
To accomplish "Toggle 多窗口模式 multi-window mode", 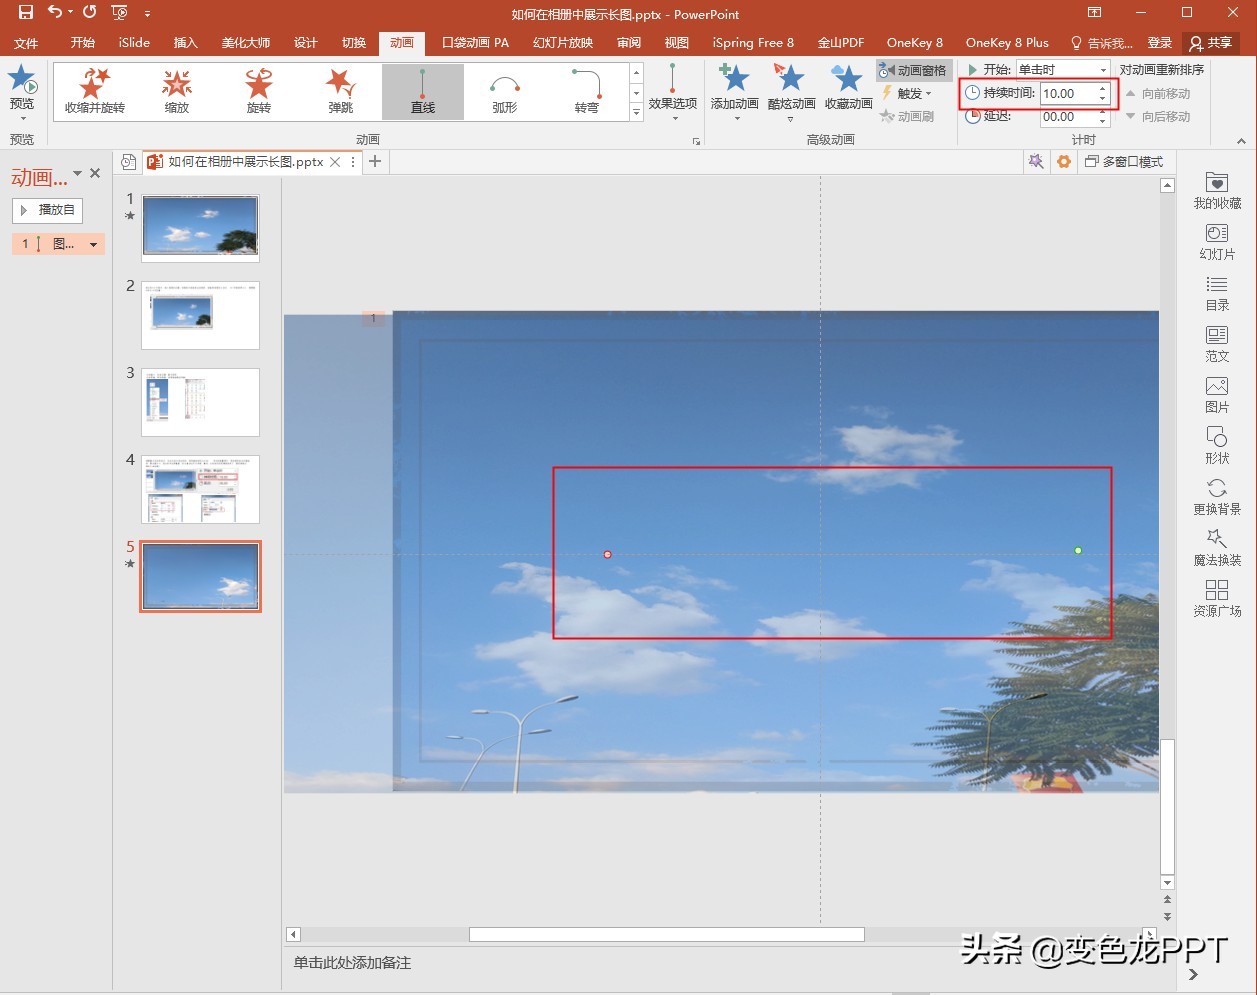I will [x=1124, y=161].
